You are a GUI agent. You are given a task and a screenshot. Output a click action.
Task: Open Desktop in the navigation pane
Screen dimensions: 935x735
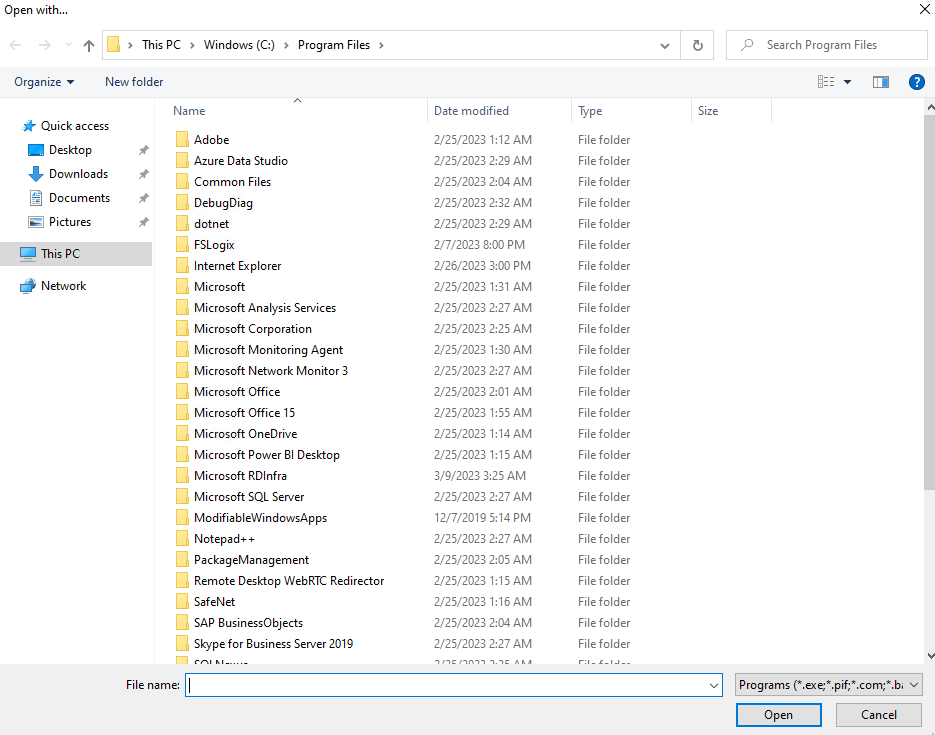pyautogui.click(x=70, y=150)
